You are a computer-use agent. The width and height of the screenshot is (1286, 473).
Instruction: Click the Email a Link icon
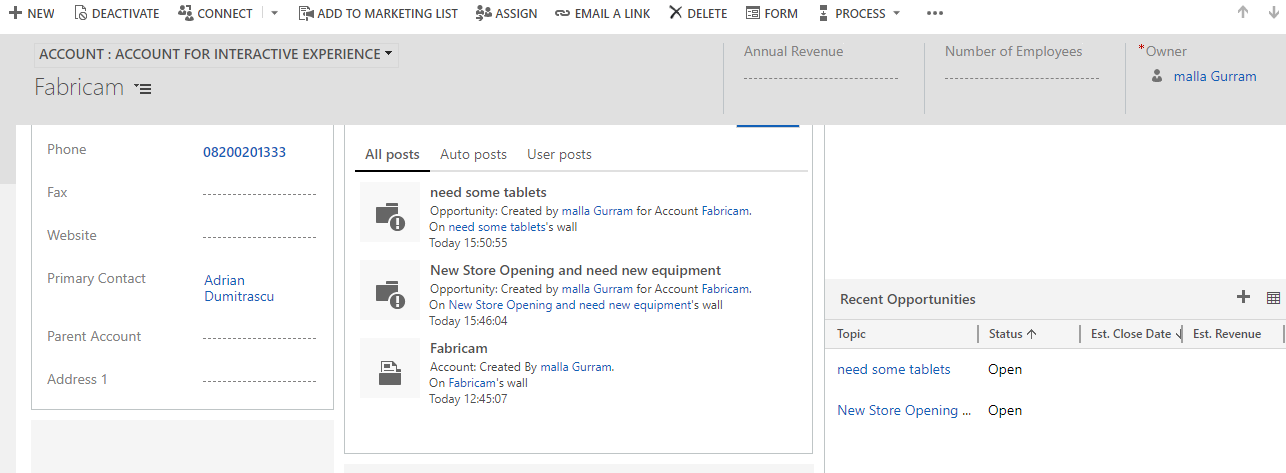(x=562, y=13)
